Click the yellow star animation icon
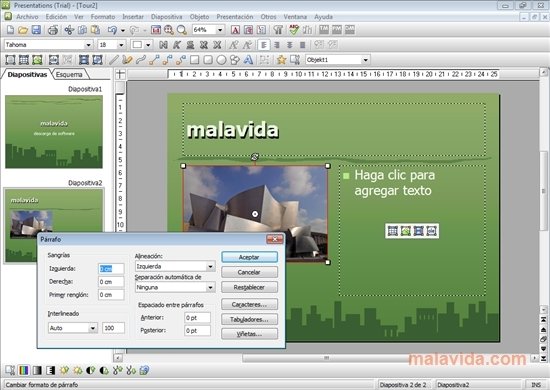 281,60
